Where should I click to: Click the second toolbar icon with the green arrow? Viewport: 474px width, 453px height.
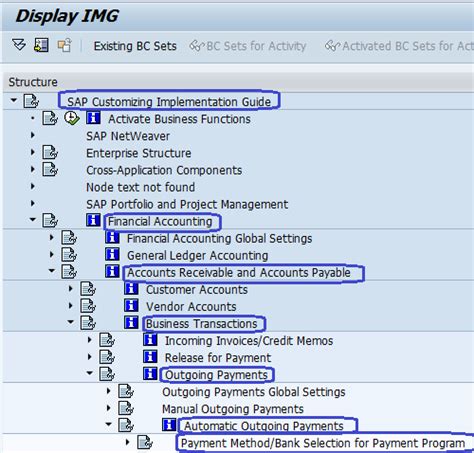click(x=41, y=45)
